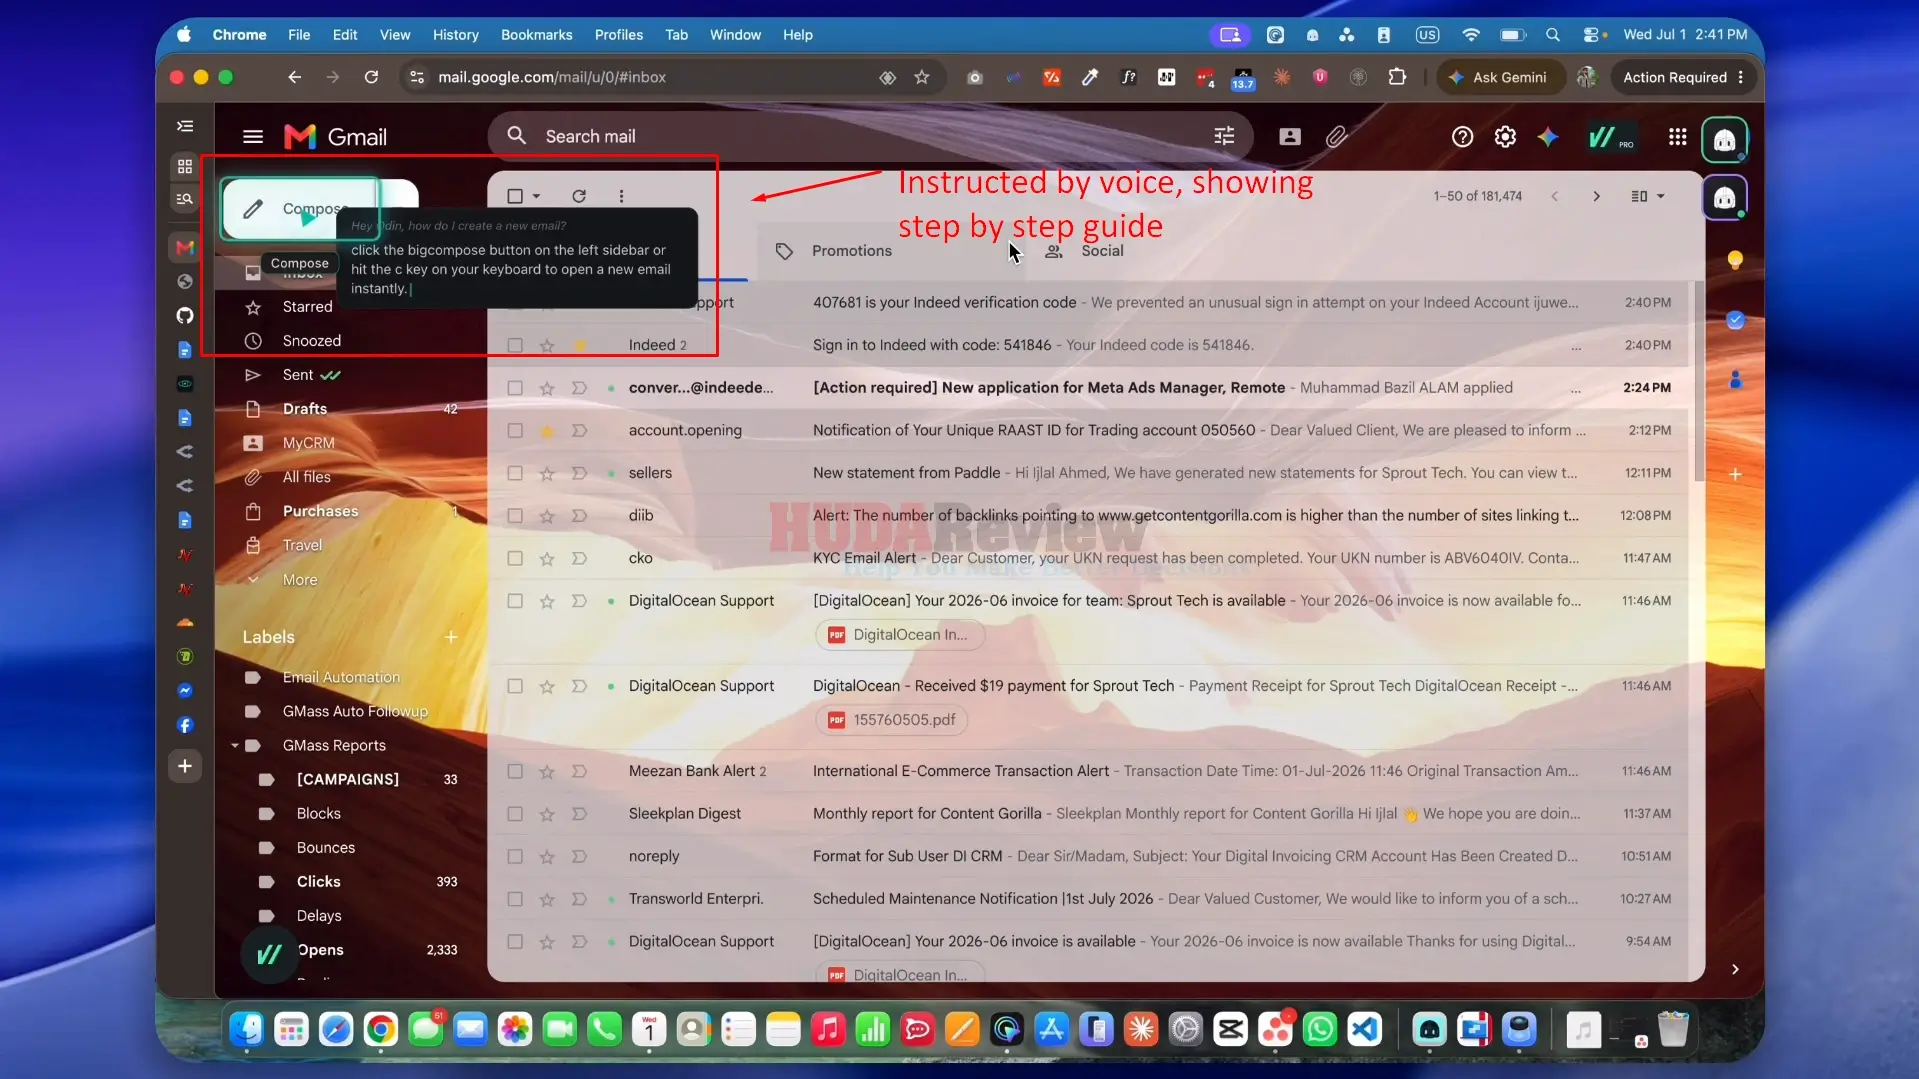Star the diib backlinks alert email
This screenshot has width=1919, height=1079.
(547, 516)
